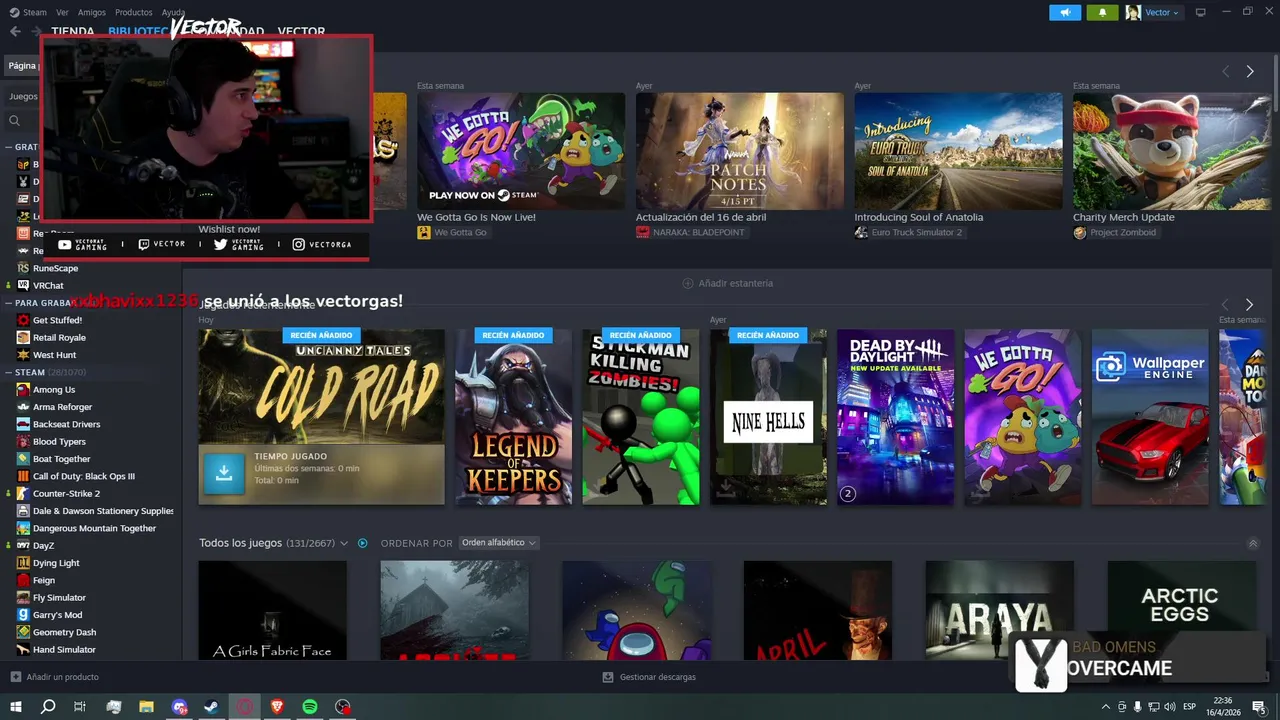Select RuneScape in the sidebar
The width and height of the screenshot is (1280, 720).
[x=55, y=268]
